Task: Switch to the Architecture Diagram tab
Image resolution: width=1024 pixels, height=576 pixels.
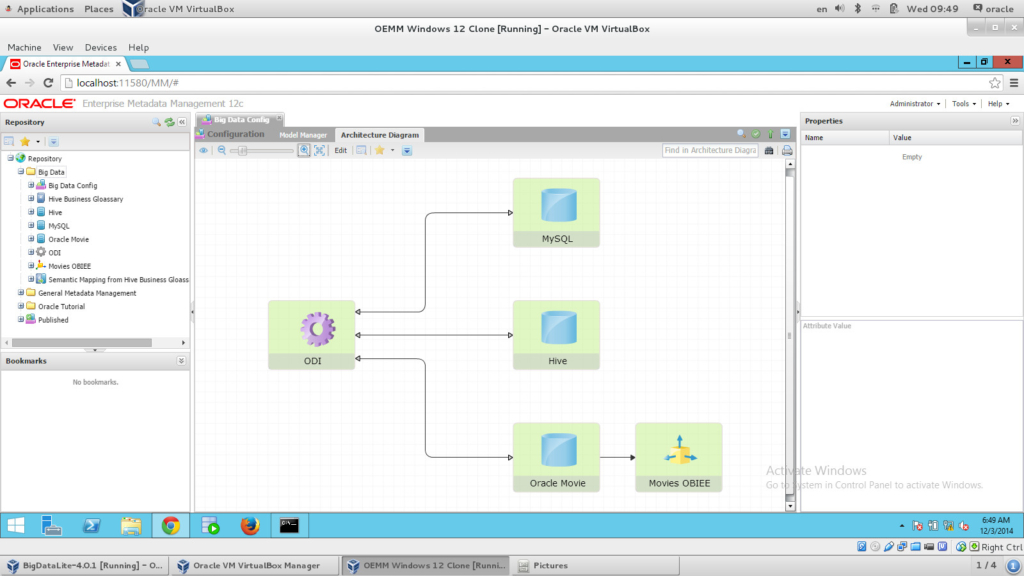Action: point(379,135)
